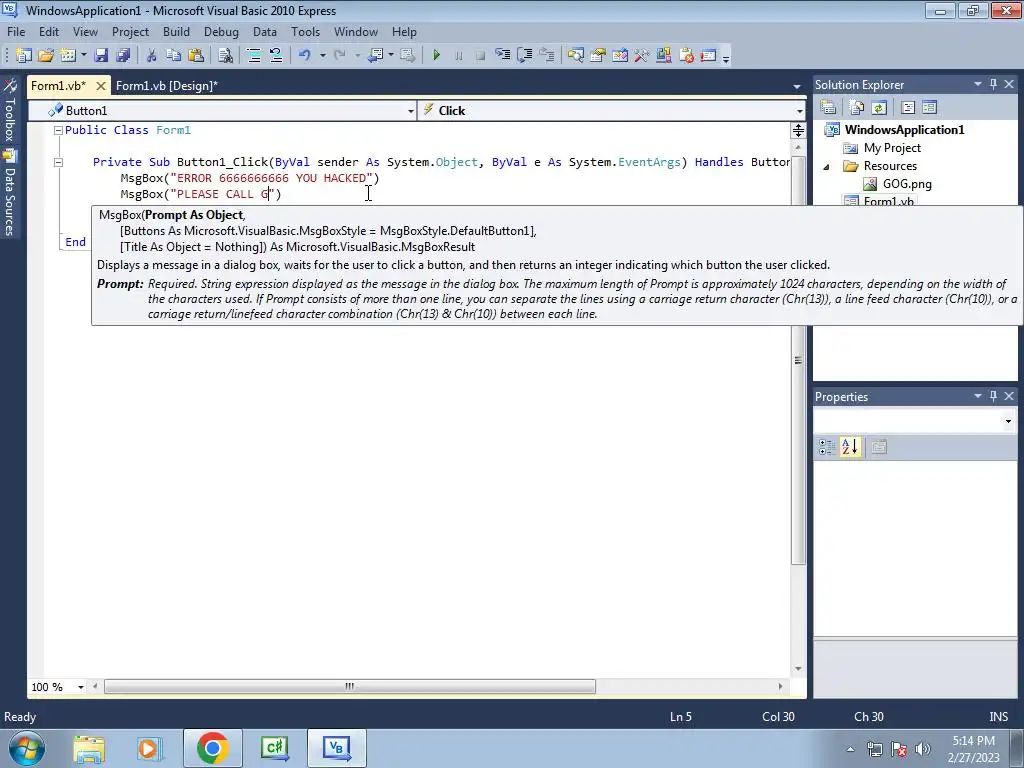Image resolution: width=1024 pixels, height=768 pixels.
Task: Open the Error List toolbar icon
Action: [x=686, y=56]
